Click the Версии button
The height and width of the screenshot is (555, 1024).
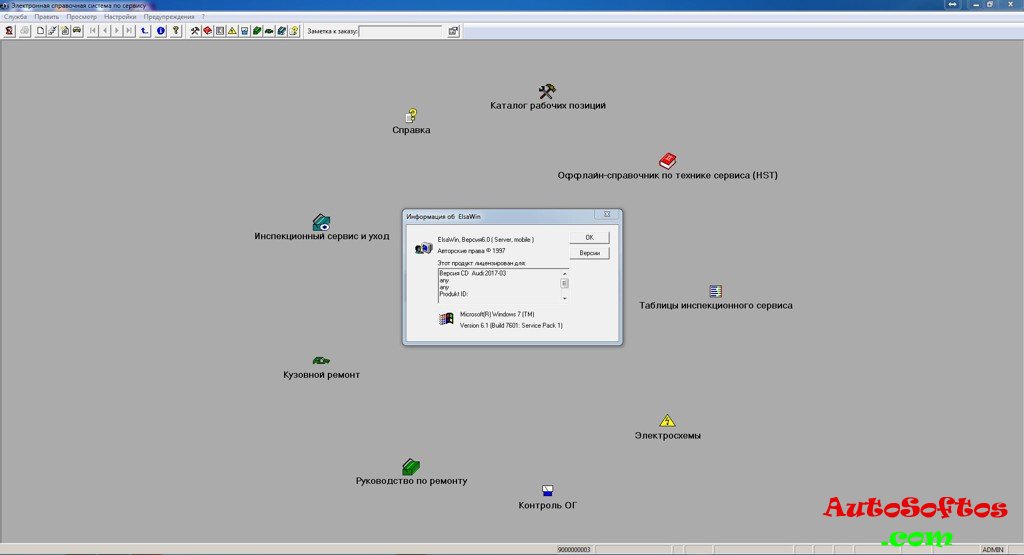coord(589,253)
